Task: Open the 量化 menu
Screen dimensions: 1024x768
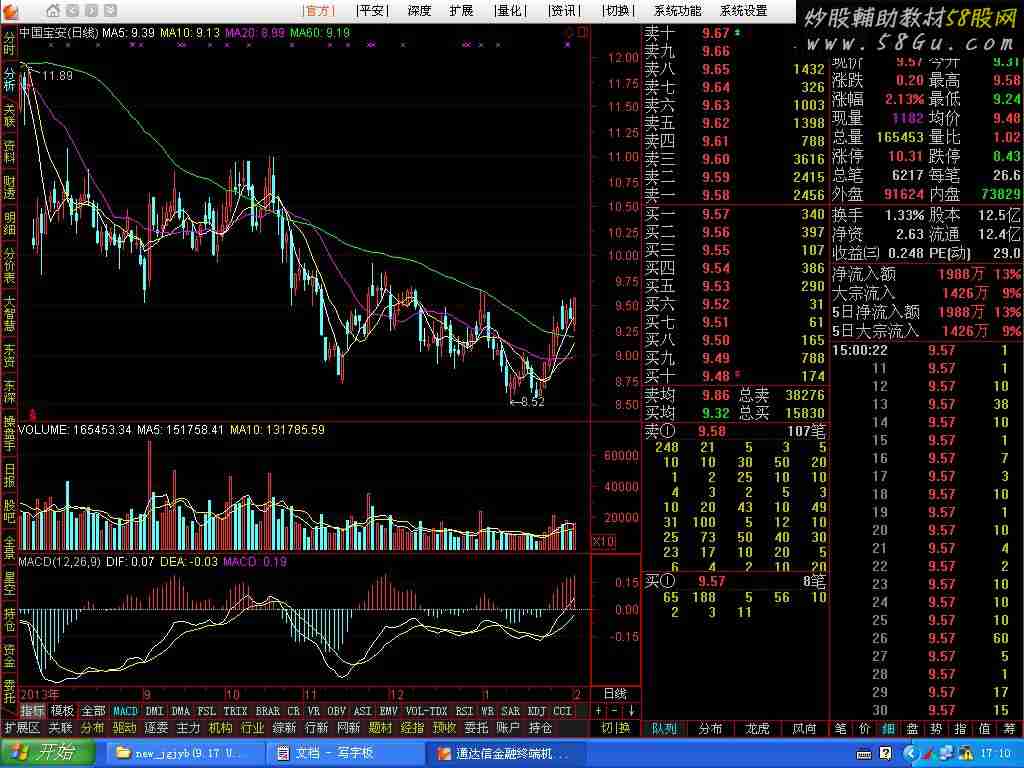Action: tap(510, 10)
